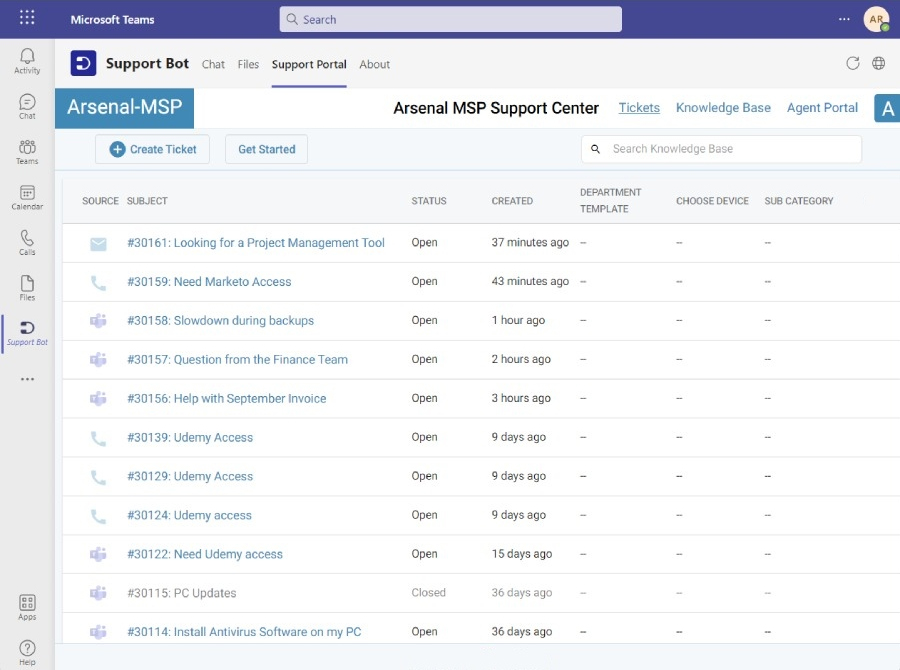Open ticket #30124 Udemy access
The height and width of the screenshot is (670, 900).
[189, 515]
